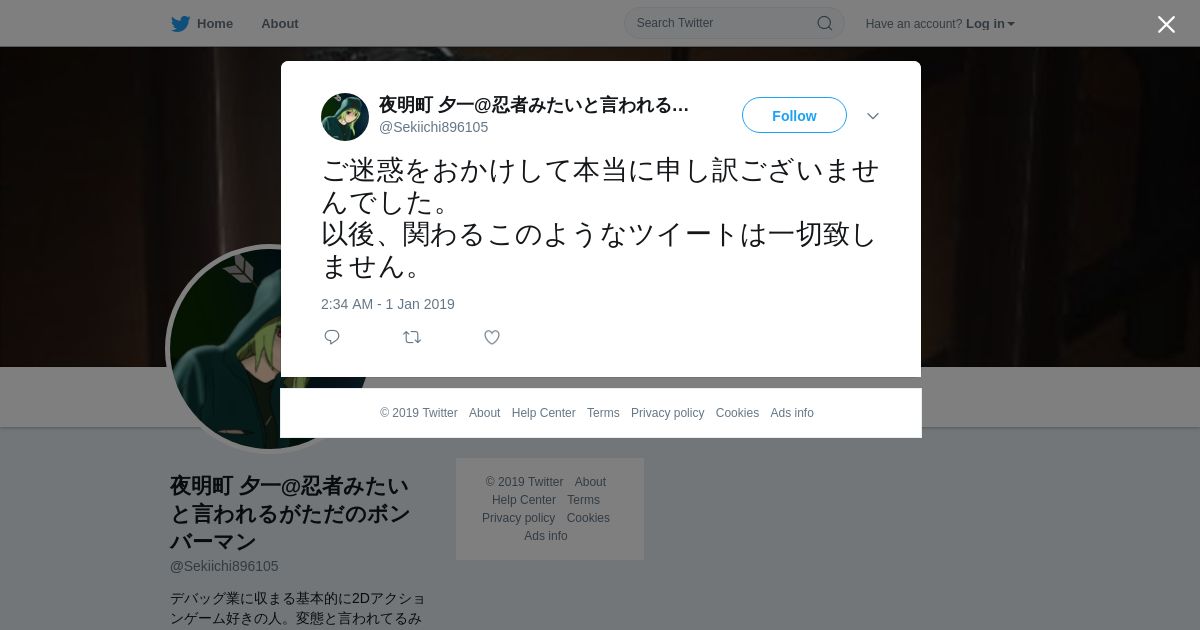Open Help Center link in modal footer
The height and width of the screenshot is (630, 1200).
click(543, 413)
